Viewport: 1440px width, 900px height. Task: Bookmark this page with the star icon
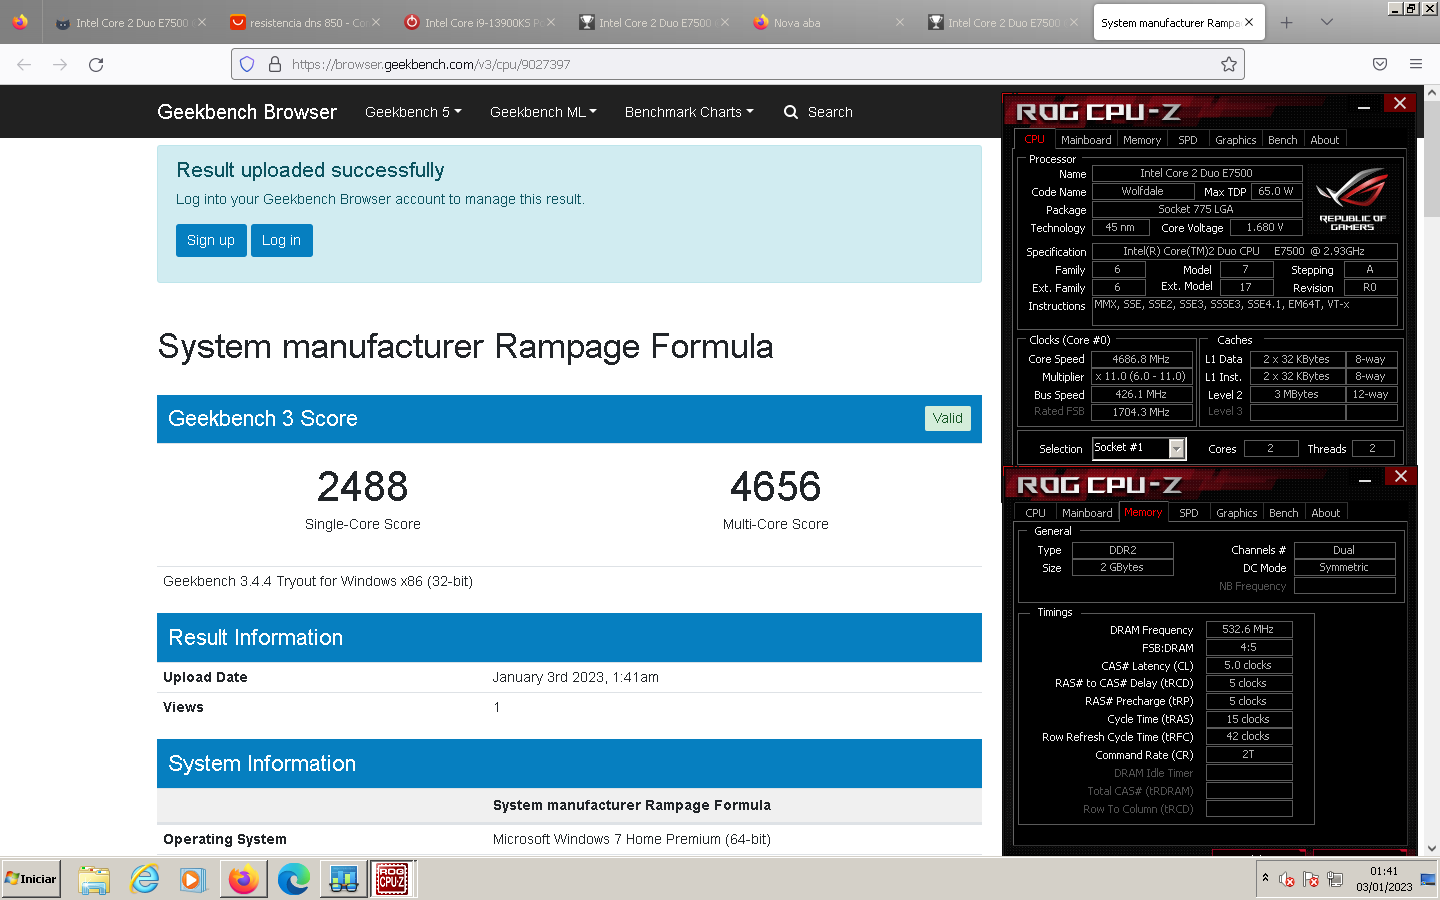(1229, 64)
